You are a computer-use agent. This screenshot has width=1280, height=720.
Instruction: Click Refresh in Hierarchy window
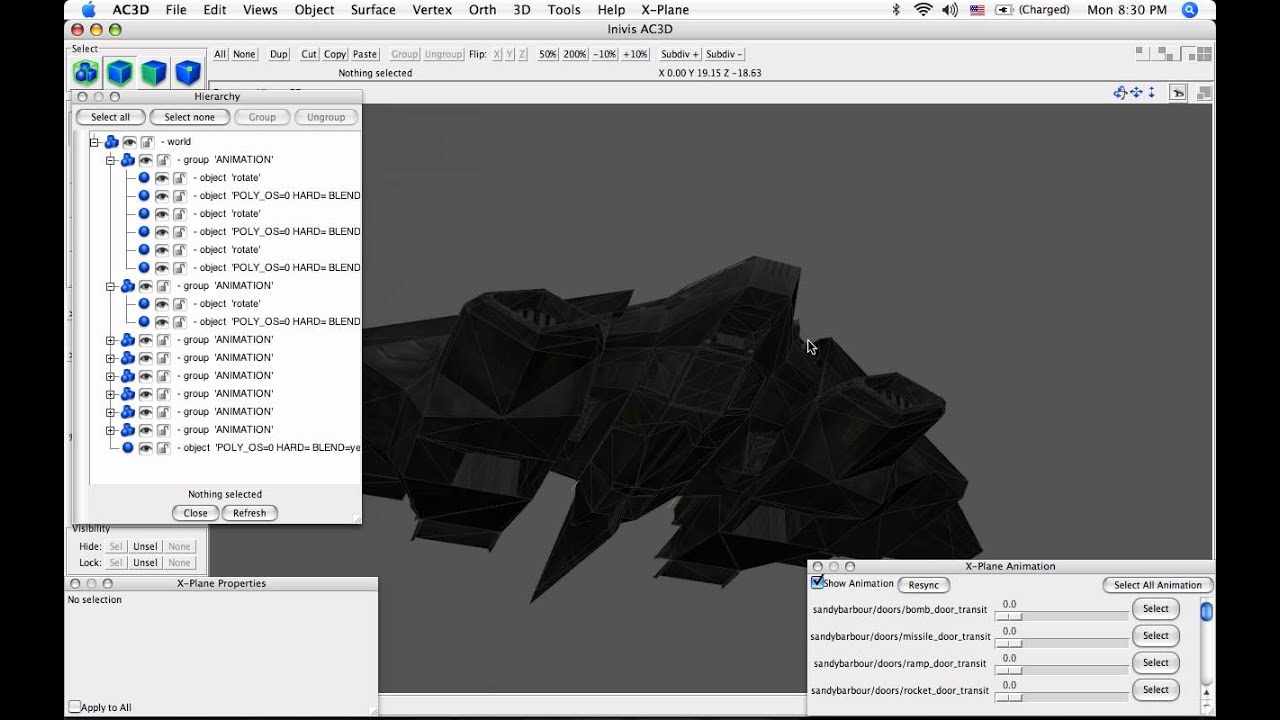(x=249, y=513)
